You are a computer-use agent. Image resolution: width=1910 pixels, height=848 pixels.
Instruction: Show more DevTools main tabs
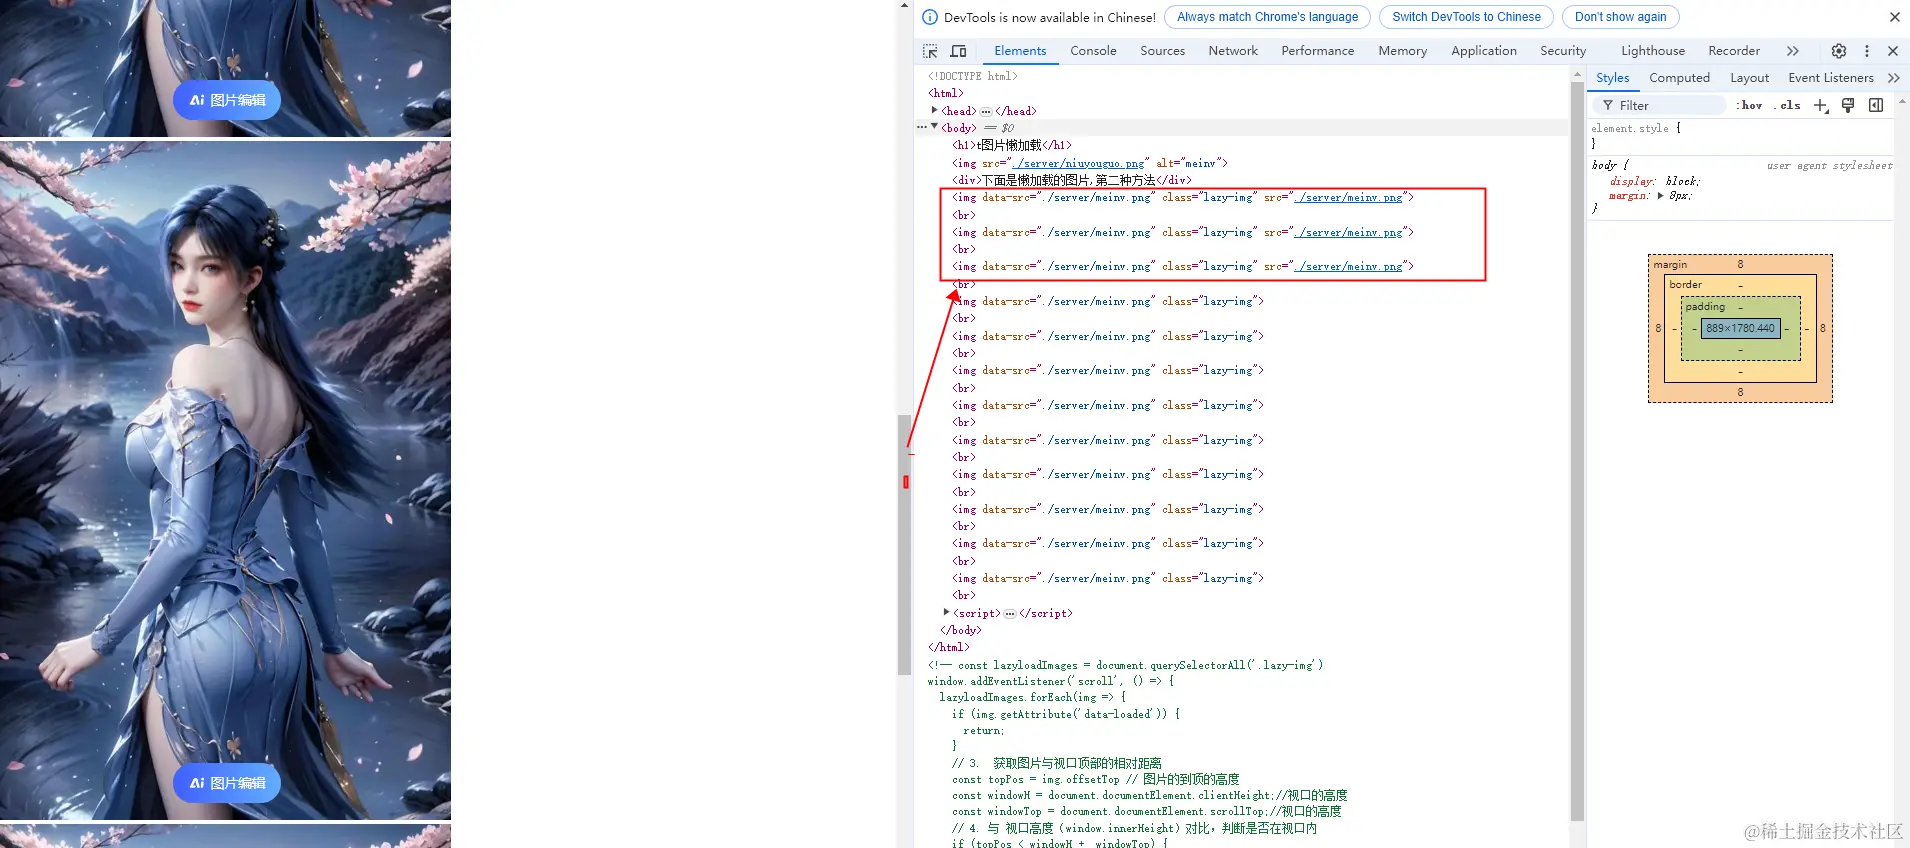click(x=1793, y=51)
